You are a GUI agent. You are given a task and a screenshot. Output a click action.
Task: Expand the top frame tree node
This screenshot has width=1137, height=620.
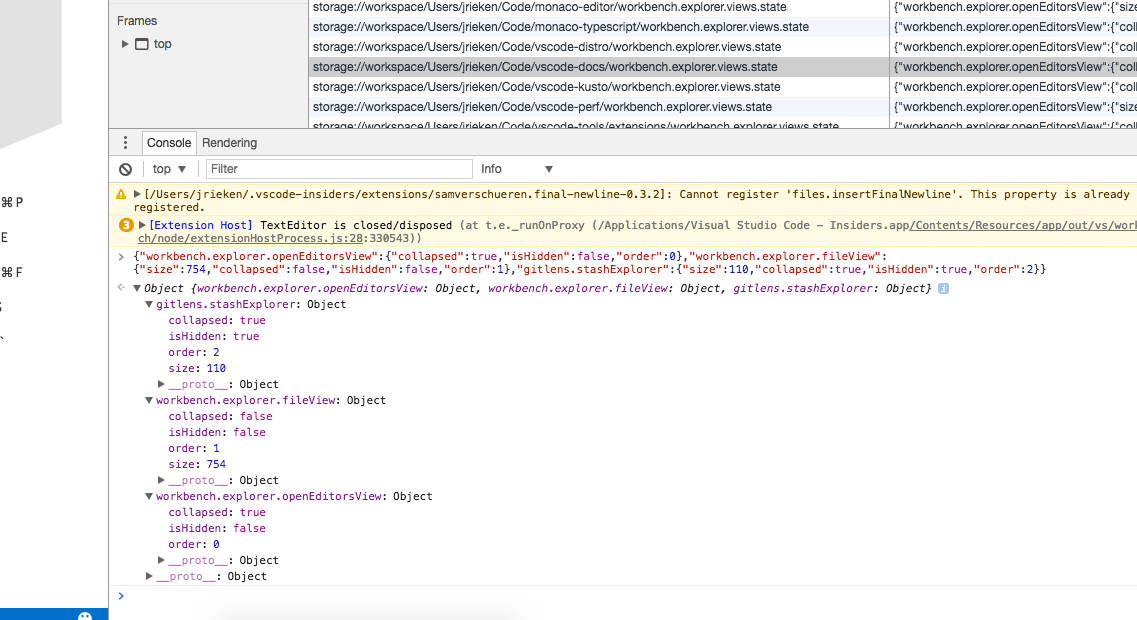pyautogui.click(x=125, y=44)
